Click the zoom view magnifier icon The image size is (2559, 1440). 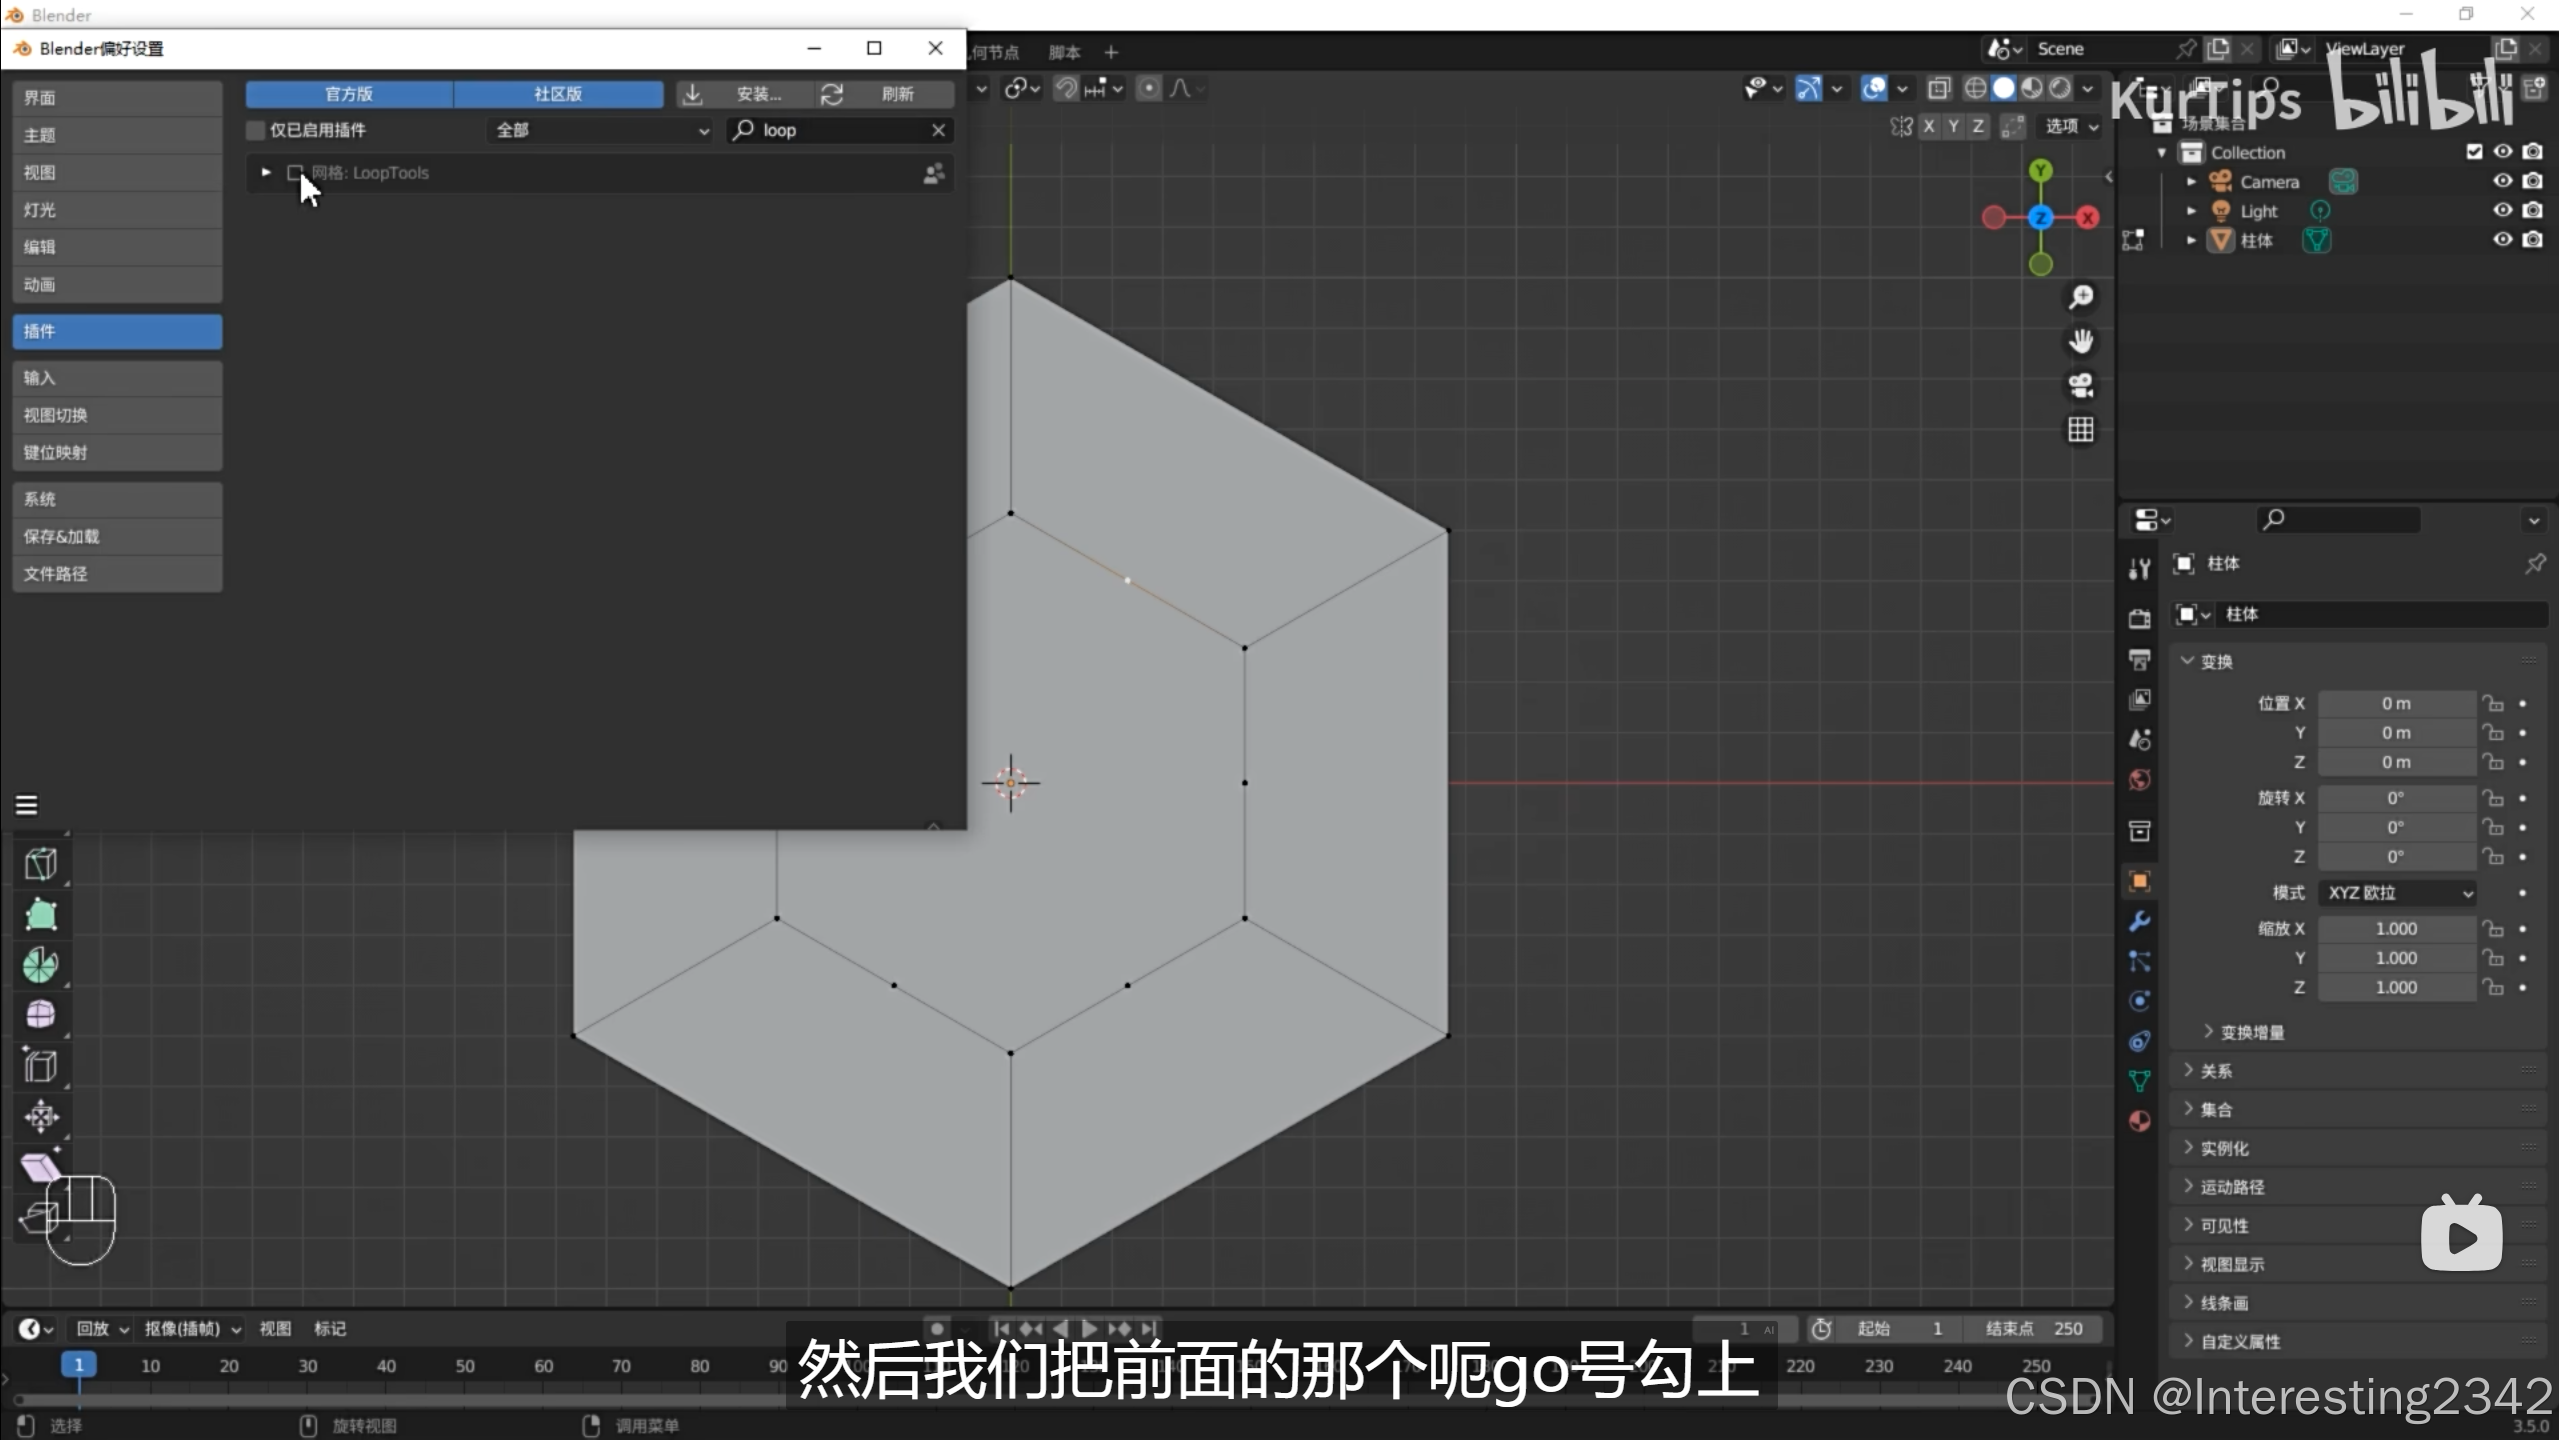coord(2081,297)
